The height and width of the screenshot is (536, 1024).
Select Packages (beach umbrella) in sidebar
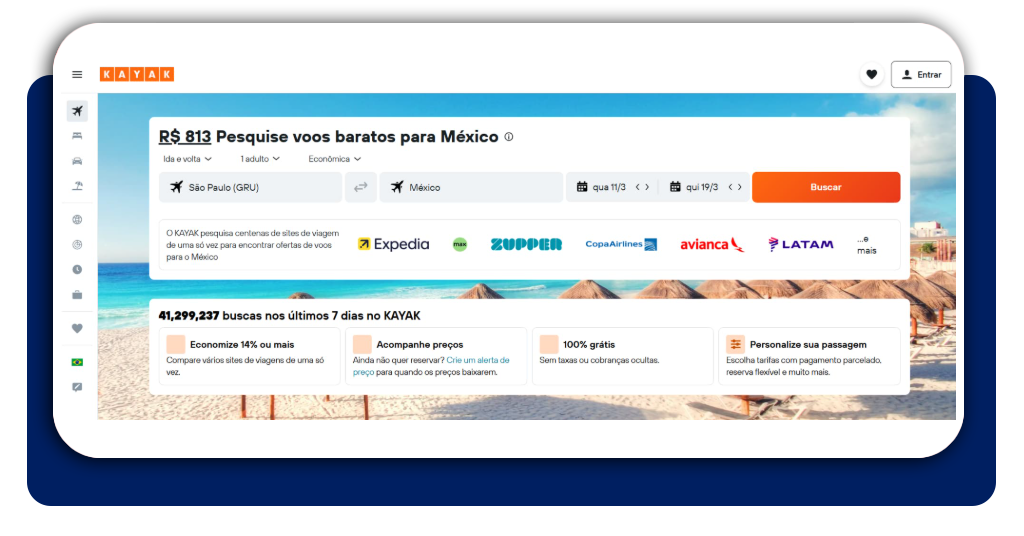click(x=77, y=186)
